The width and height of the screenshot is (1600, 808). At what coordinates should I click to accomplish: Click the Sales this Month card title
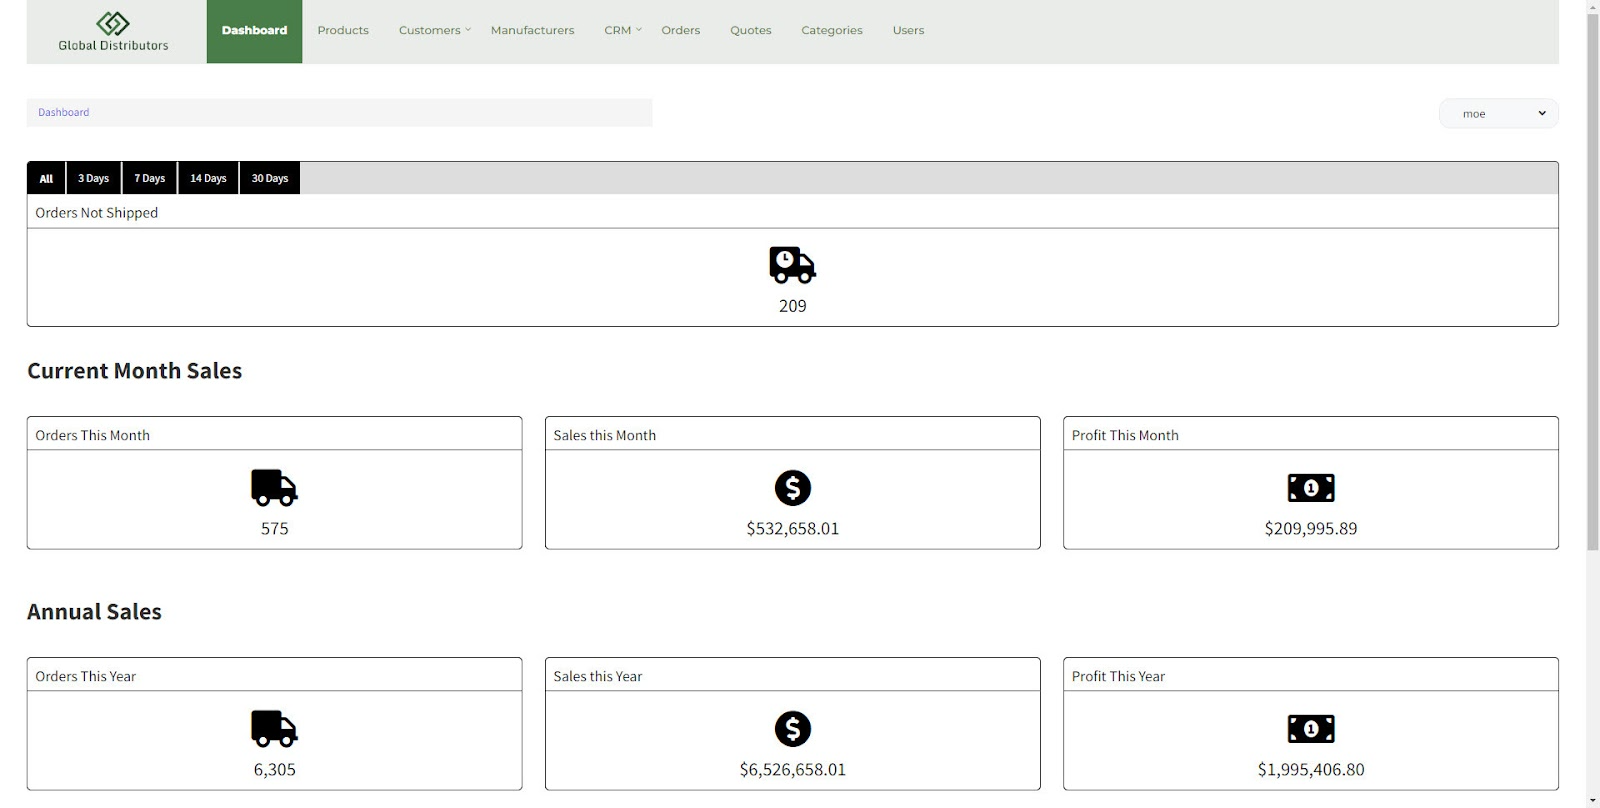[604, 435]
